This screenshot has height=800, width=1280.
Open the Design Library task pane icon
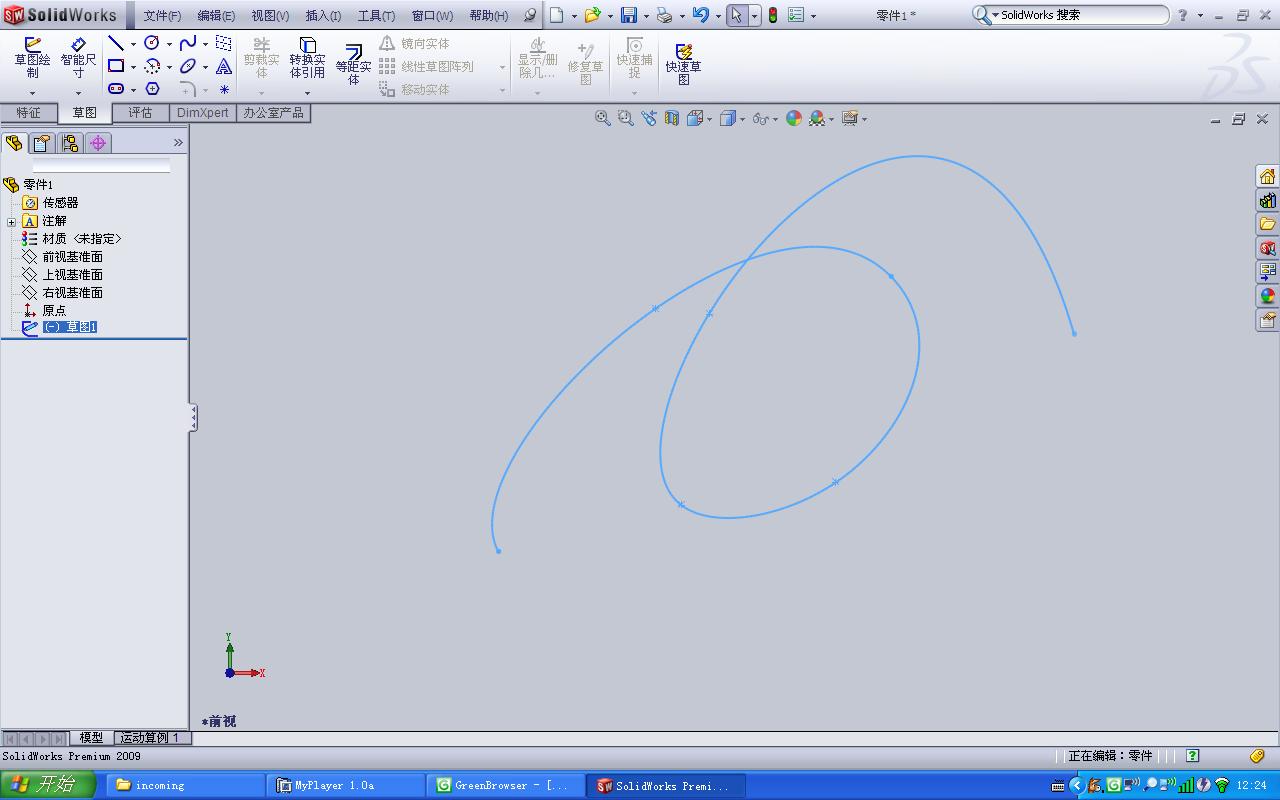(x=1267, y=200)
